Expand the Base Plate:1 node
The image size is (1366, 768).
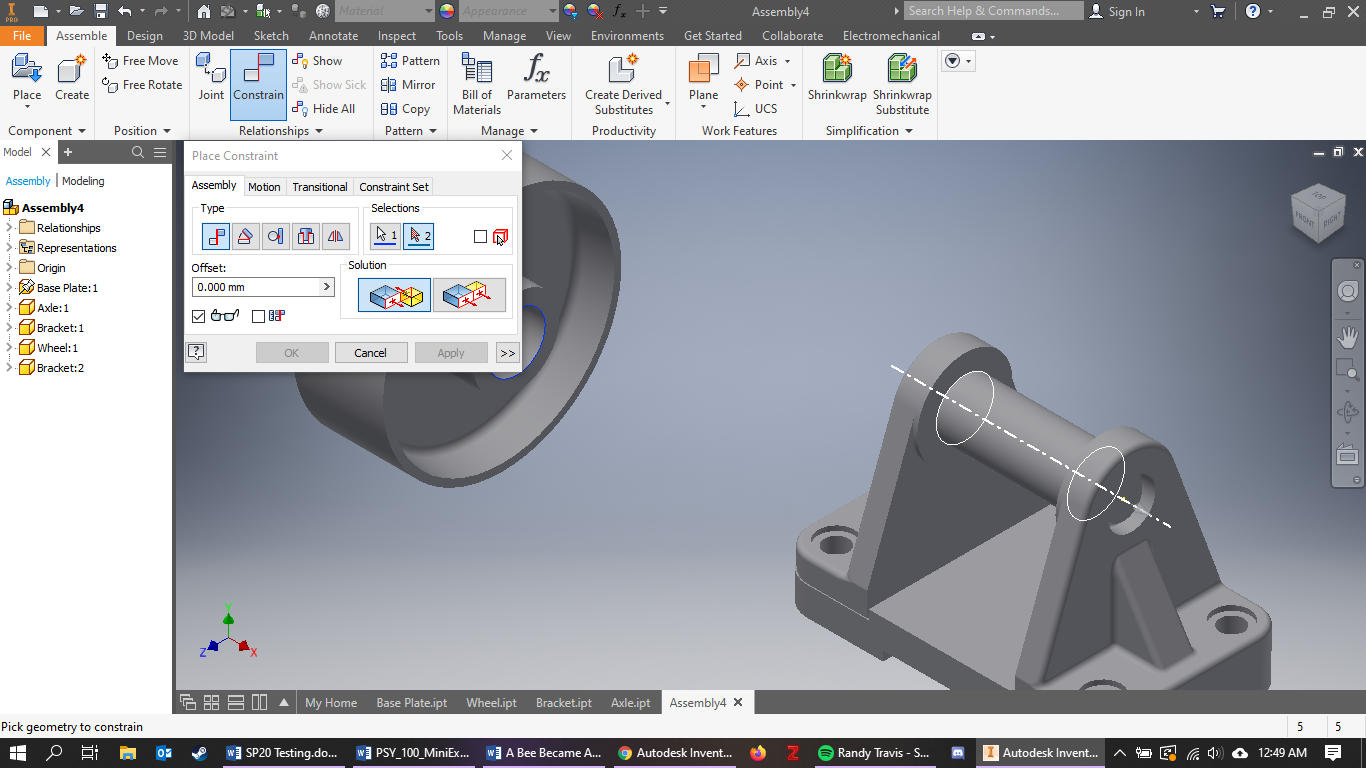(x=9, y=288)
